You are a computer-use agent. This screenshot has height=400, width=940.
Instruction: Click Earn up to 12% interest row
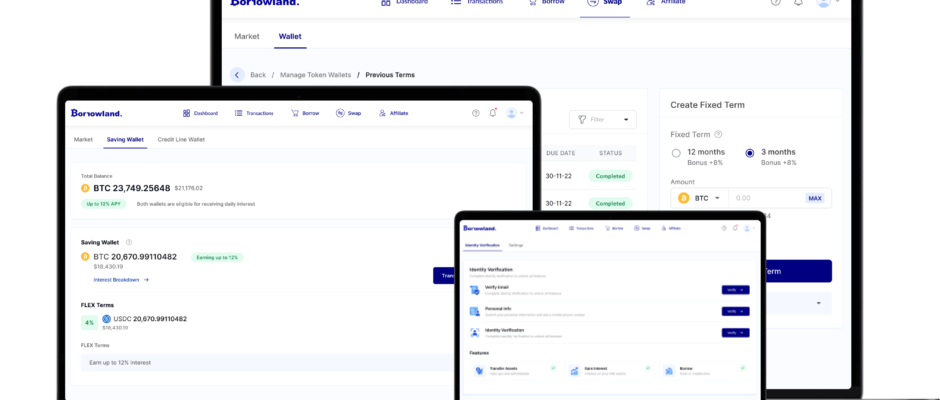pos(268,363)
